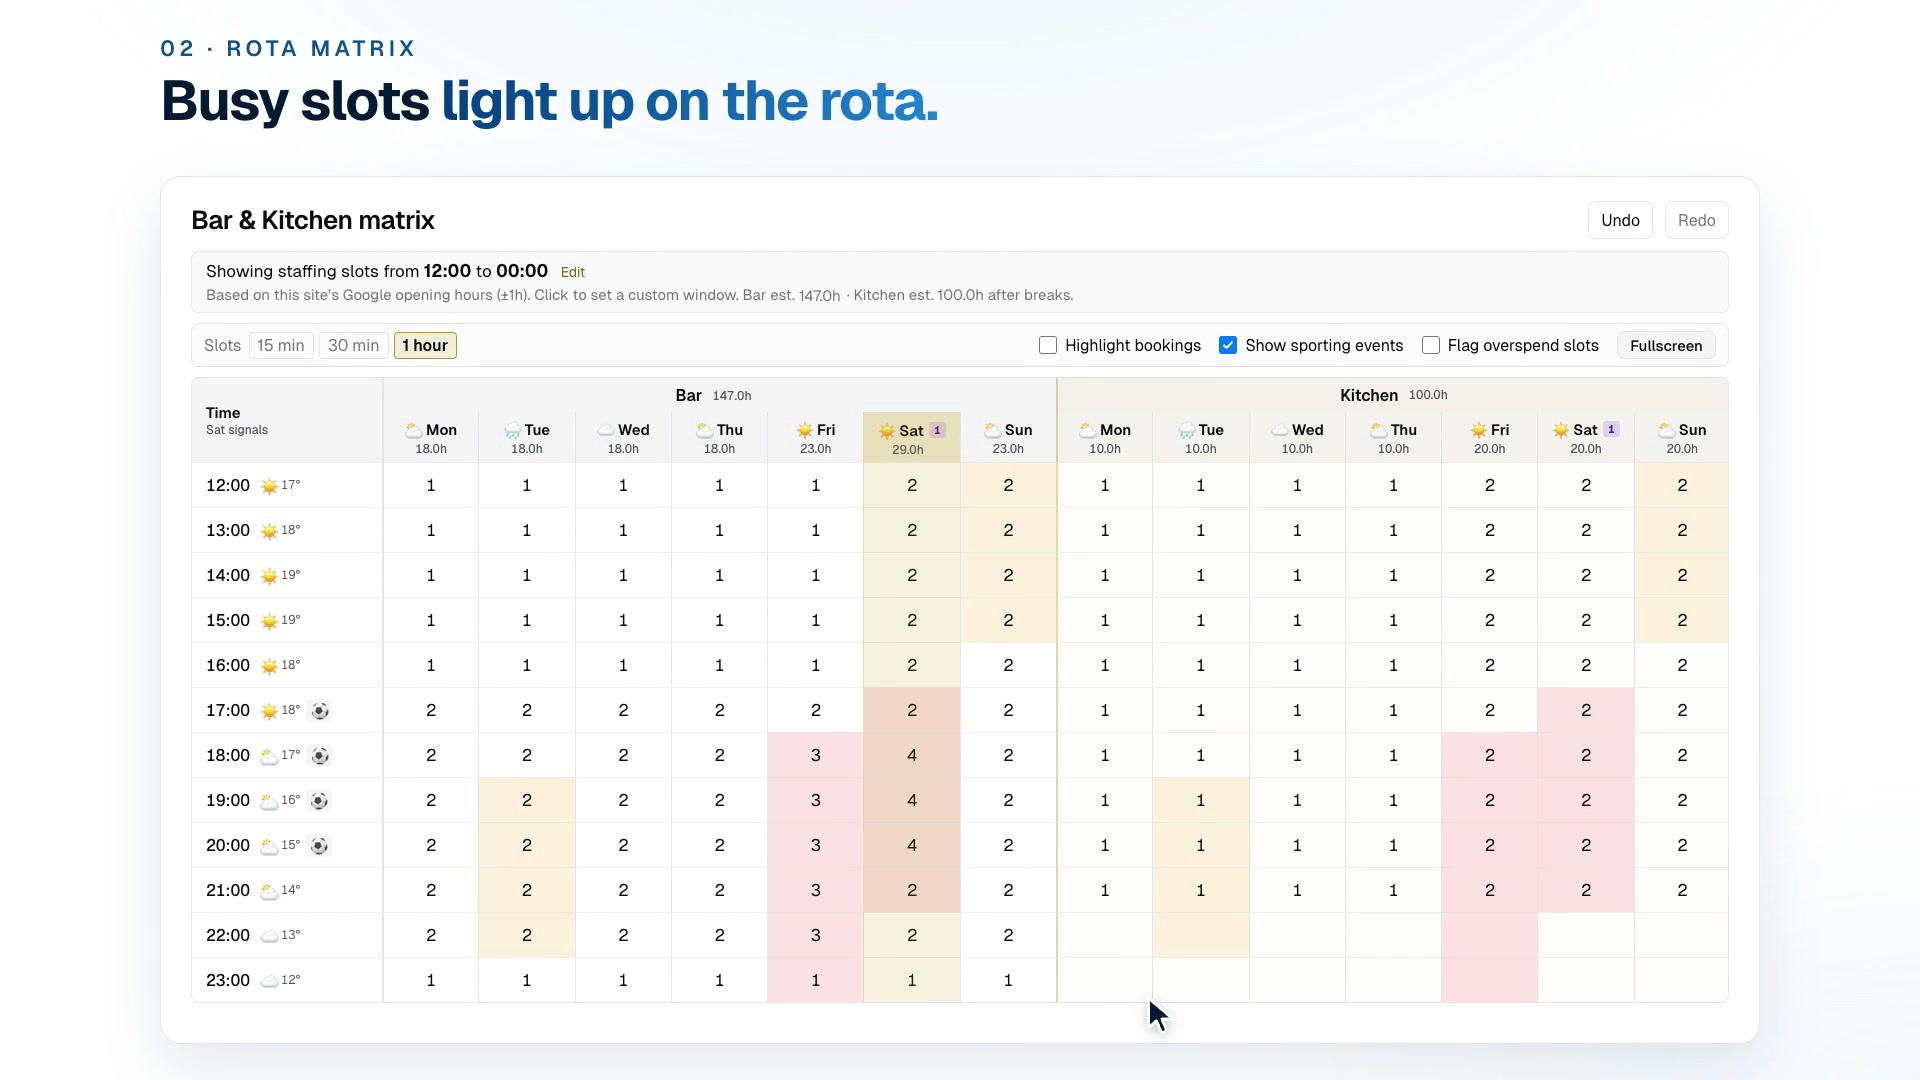
Task: Click Bar Tue 19:00 highlighted cell
Action: (527, 800)
